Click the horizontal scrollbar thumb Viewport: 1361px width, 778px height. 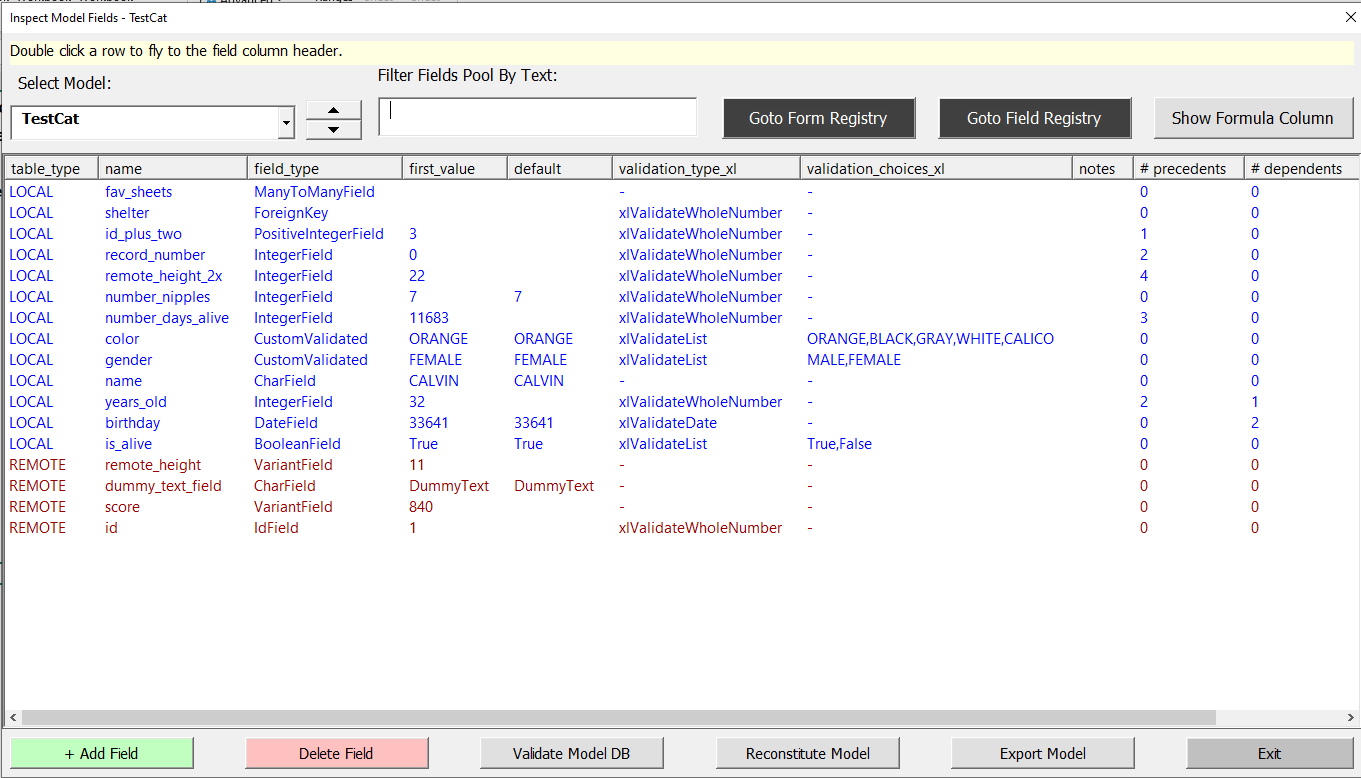(618, 717)
